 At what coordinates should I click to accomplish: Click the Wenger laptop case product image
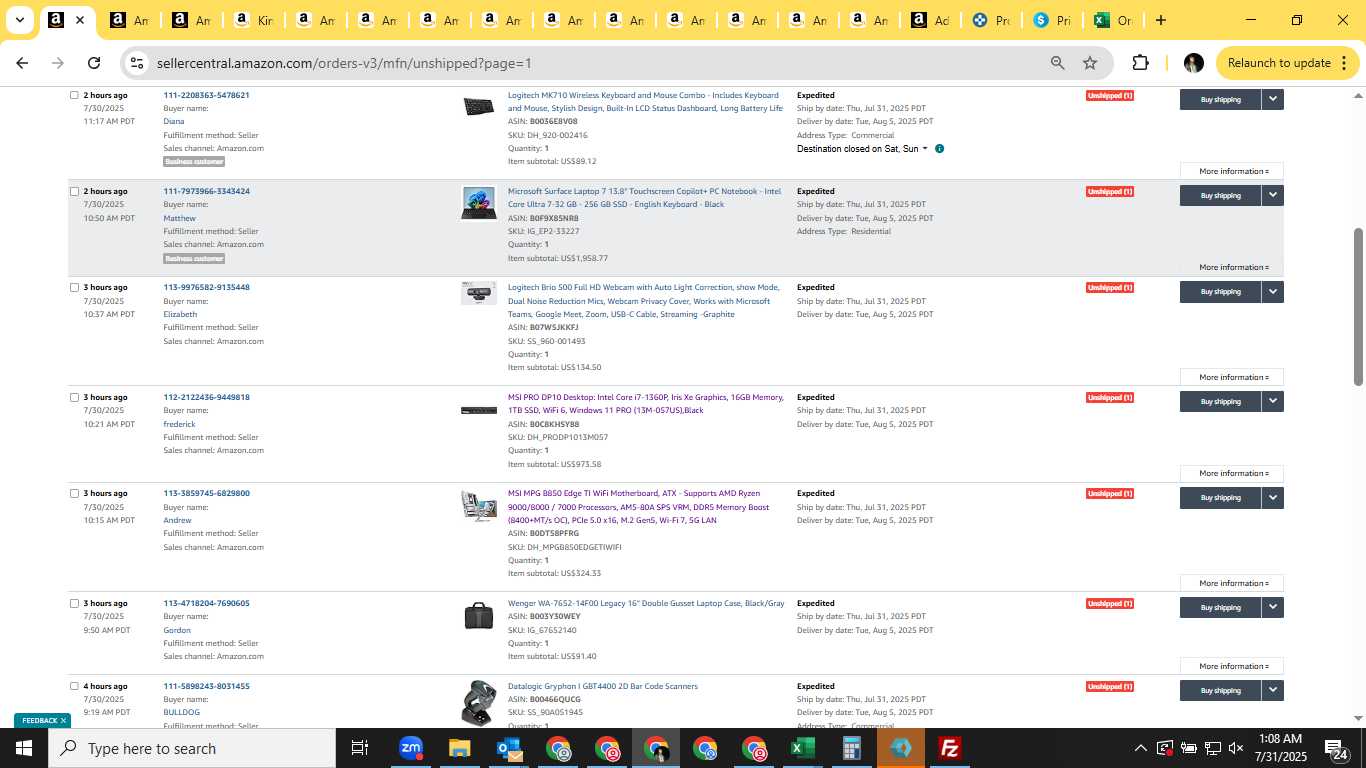pyautogui.click(x=479, y=616)
